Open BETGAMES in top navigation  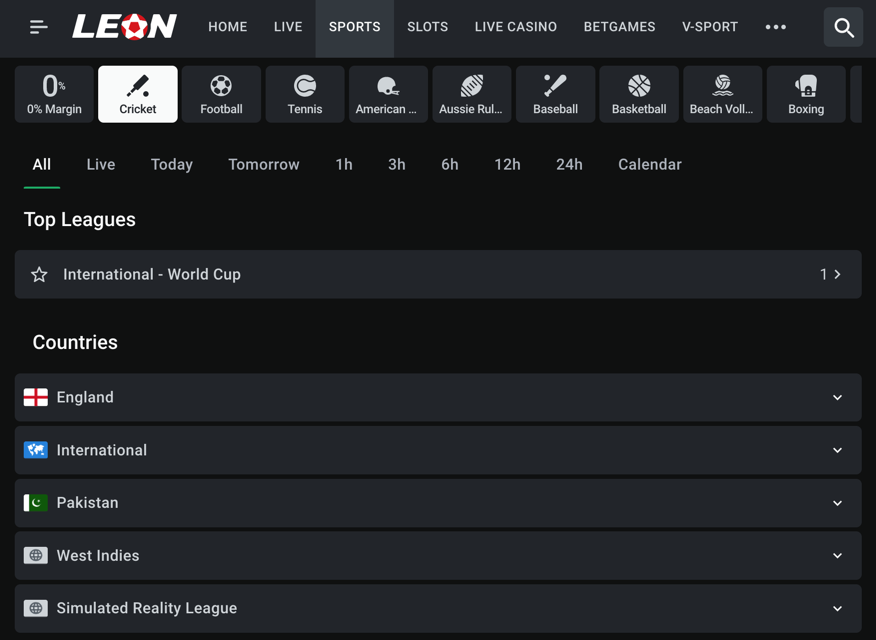(x=620, y=27)
